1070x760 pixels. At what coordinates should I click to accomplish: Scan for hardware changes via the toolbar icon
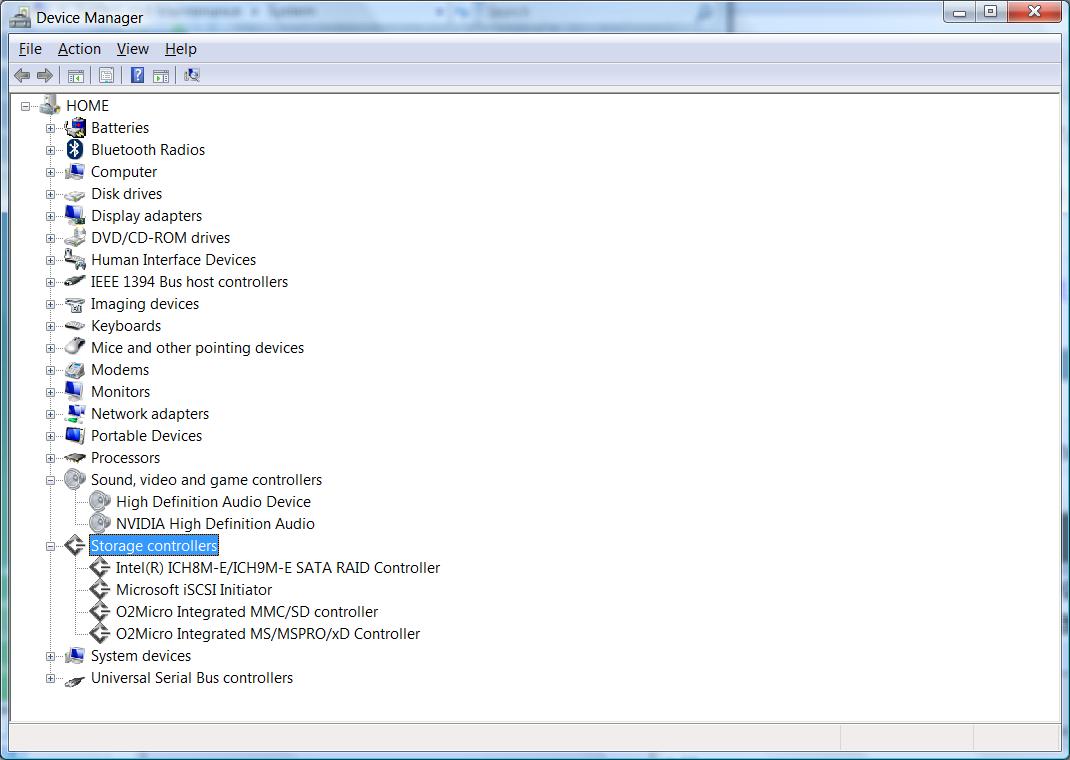tap(192, 75)
